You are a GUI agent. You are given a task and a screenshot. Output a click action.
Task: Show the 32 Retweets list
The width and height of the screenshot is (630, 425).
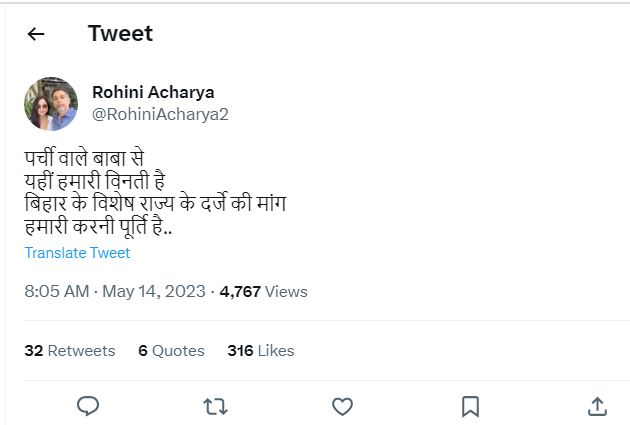(x=69, y=351)
